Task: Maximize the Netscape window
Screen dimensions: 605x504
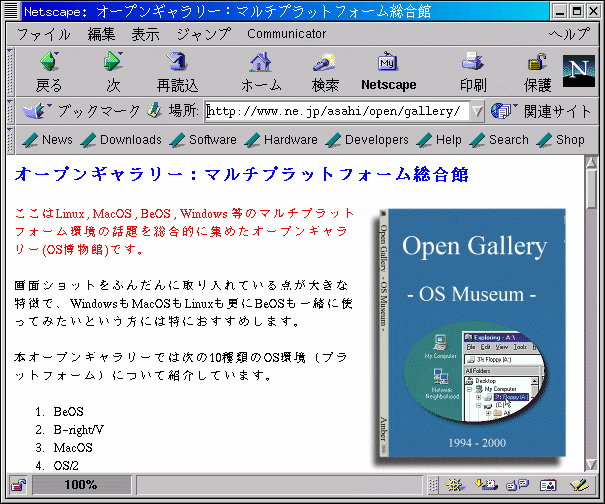Action: [x=577, y=11]
